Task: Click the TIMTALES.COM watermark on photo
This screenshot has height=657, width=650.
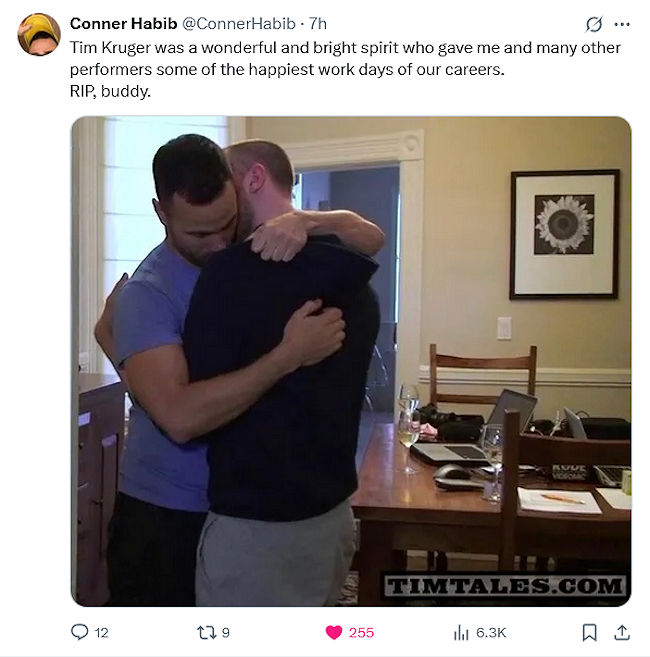Action: click(x=505, y=585)
